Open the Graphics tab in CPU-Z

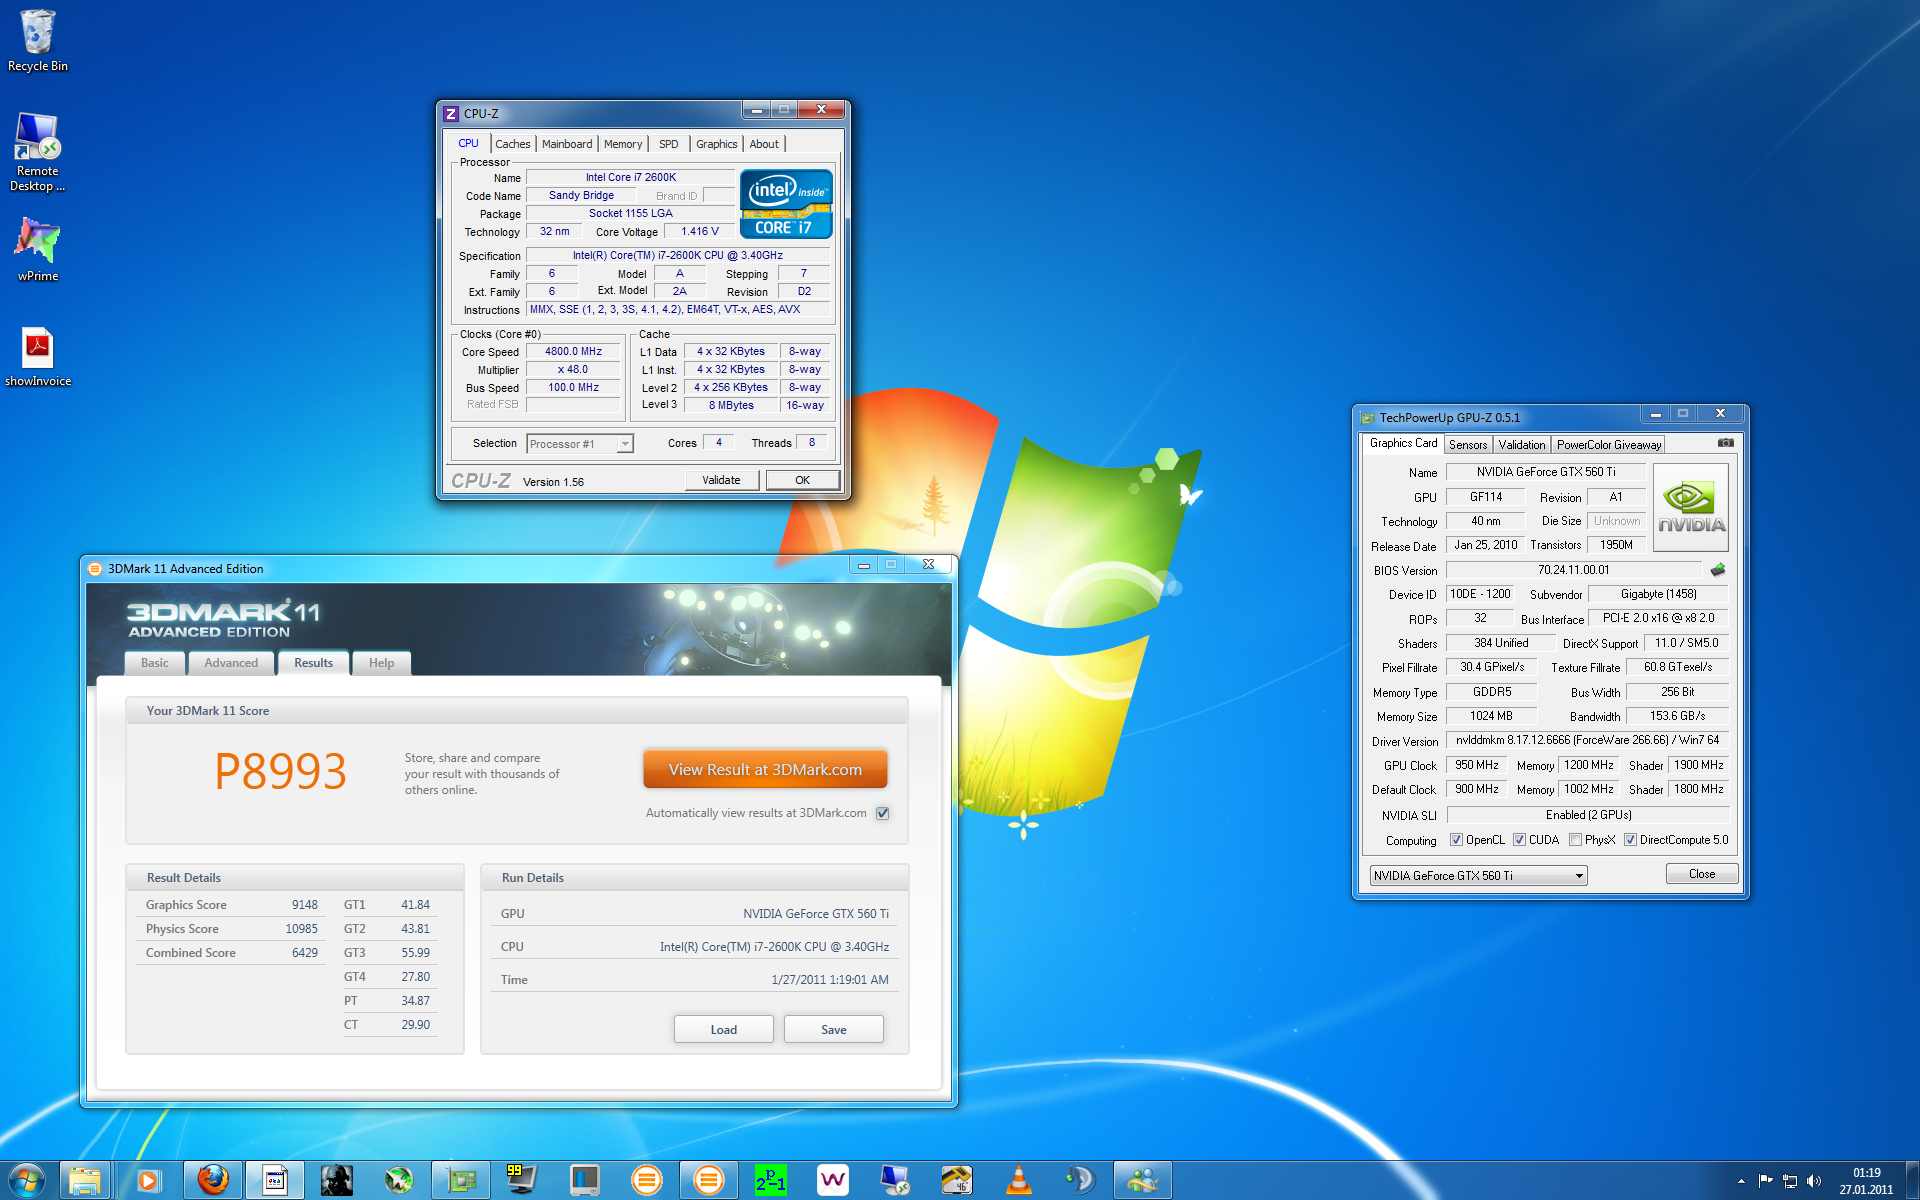[x=717, y=144]
